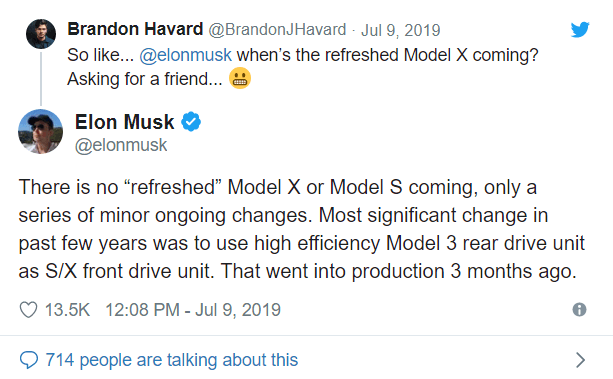The width and height of the screenshot is (613, 379).
Task: Open Elon Musk's verified badge
Action: click(191, 122)
